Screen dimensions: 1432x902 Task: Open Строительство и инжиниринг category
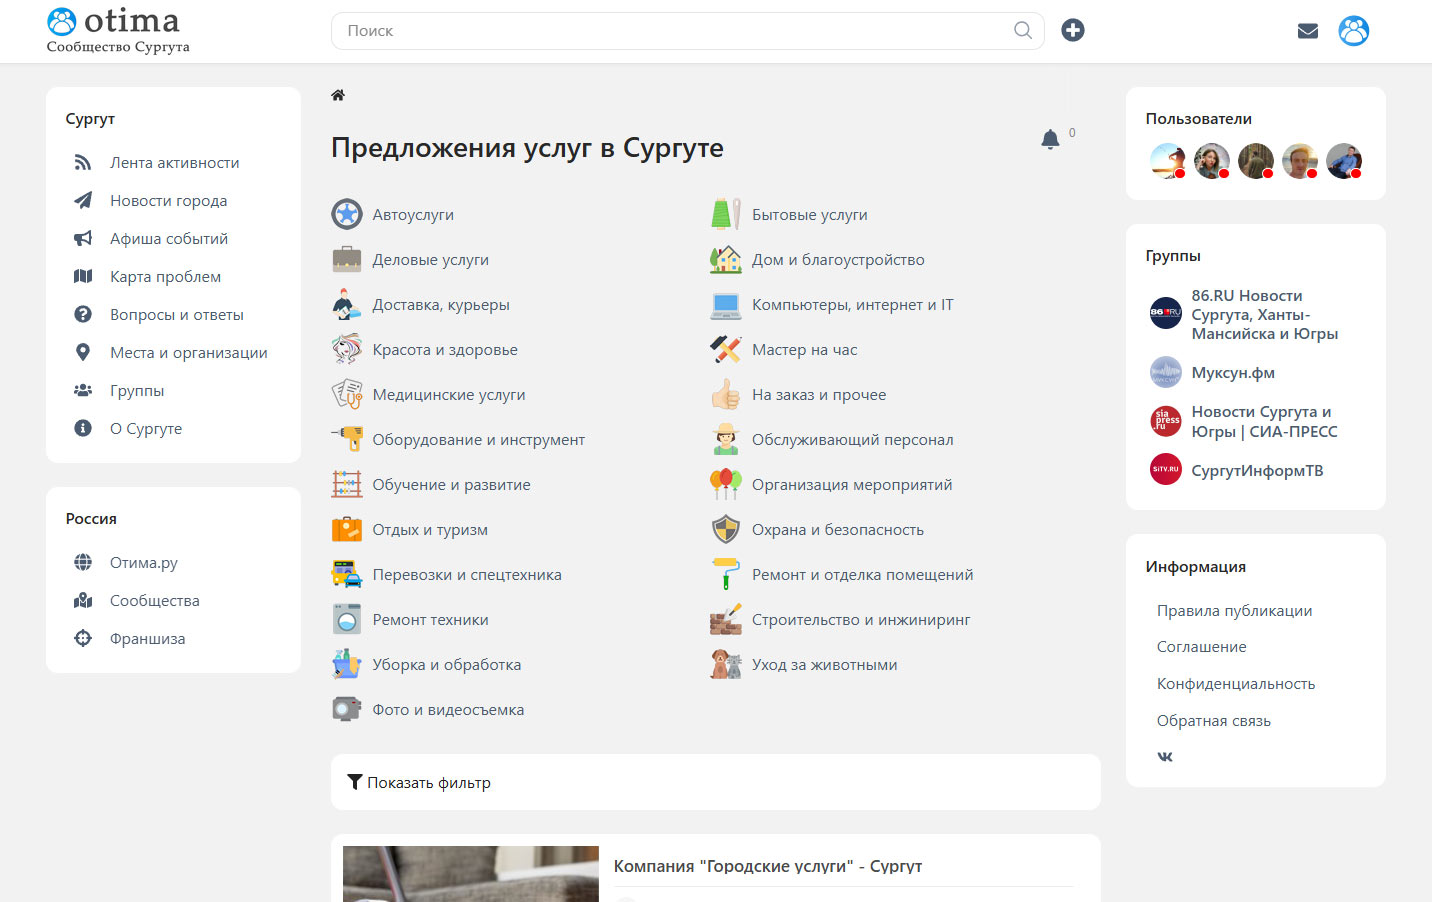pos(861,619)
